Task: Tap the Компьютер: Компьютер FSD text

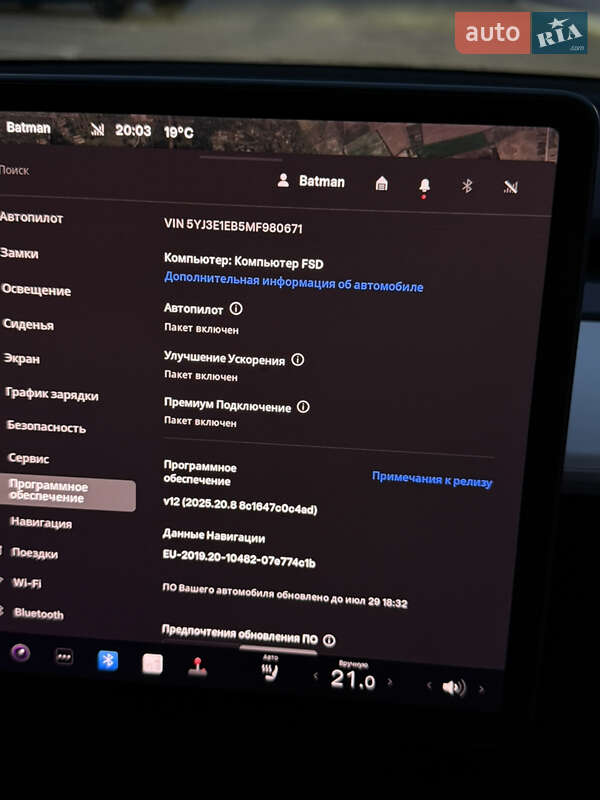Action: (243, 261)
